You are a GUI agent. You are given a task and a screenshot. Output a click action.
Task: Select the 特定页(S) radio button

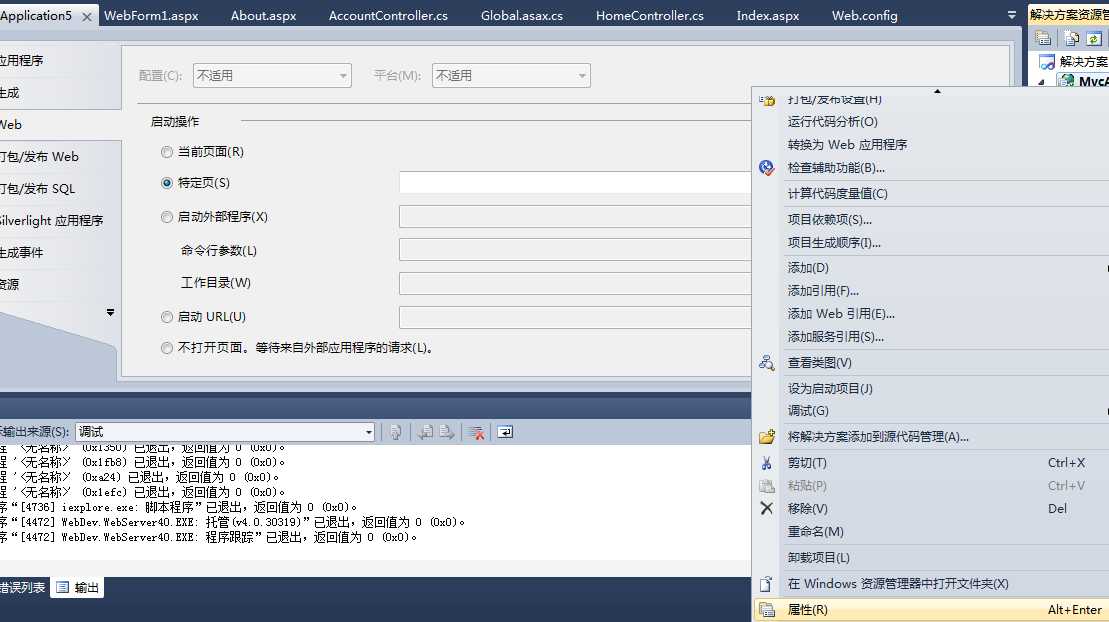click(167, 183)
